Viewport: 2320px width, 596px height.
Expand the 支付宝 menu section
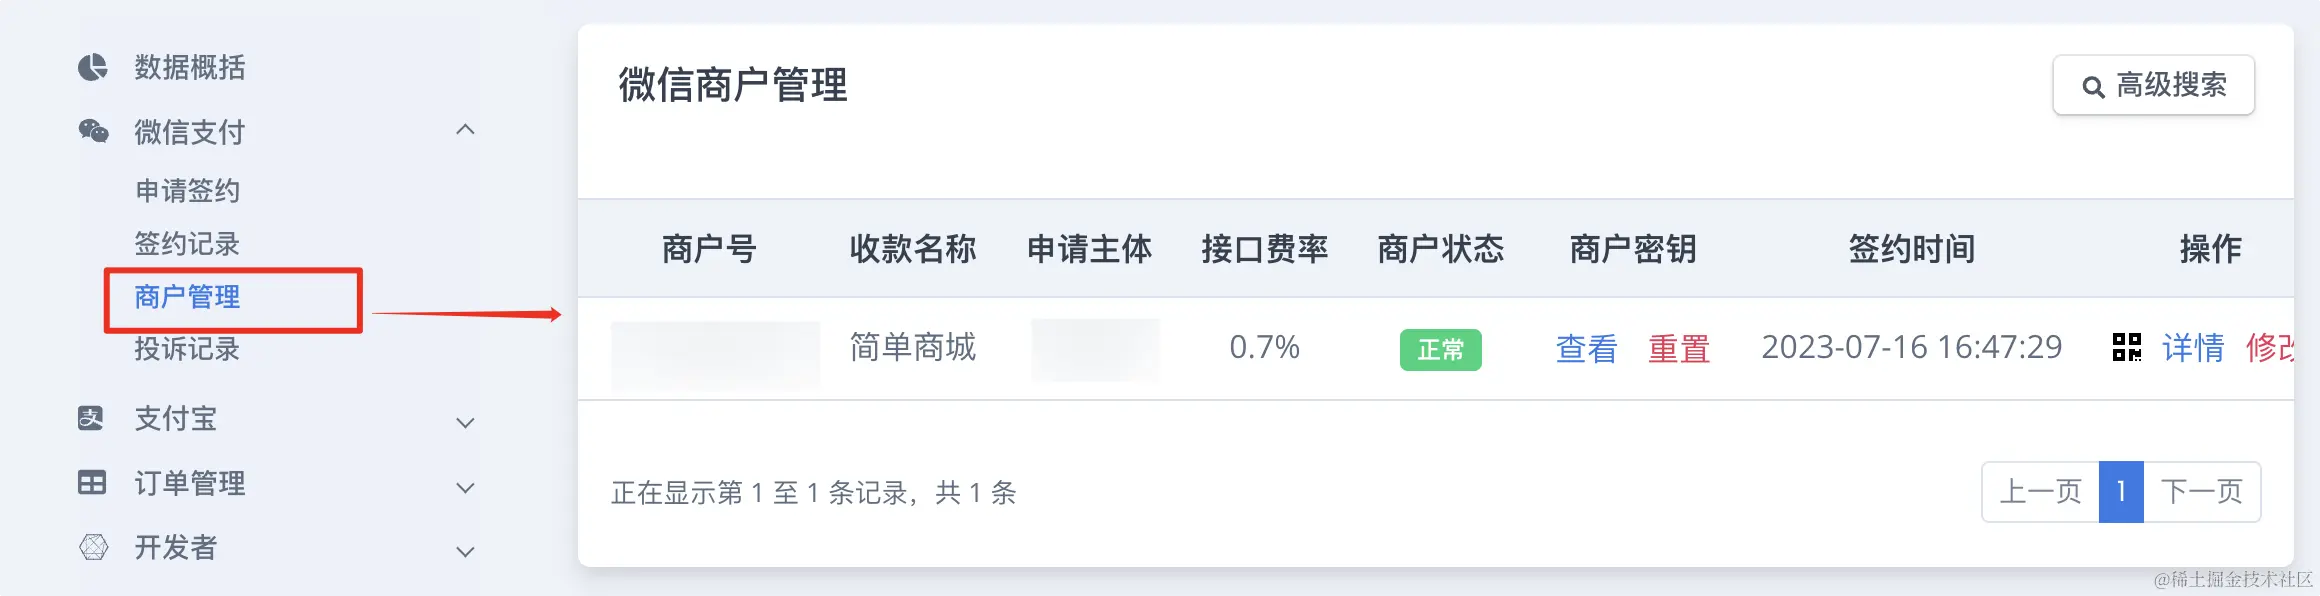[465, 423]
